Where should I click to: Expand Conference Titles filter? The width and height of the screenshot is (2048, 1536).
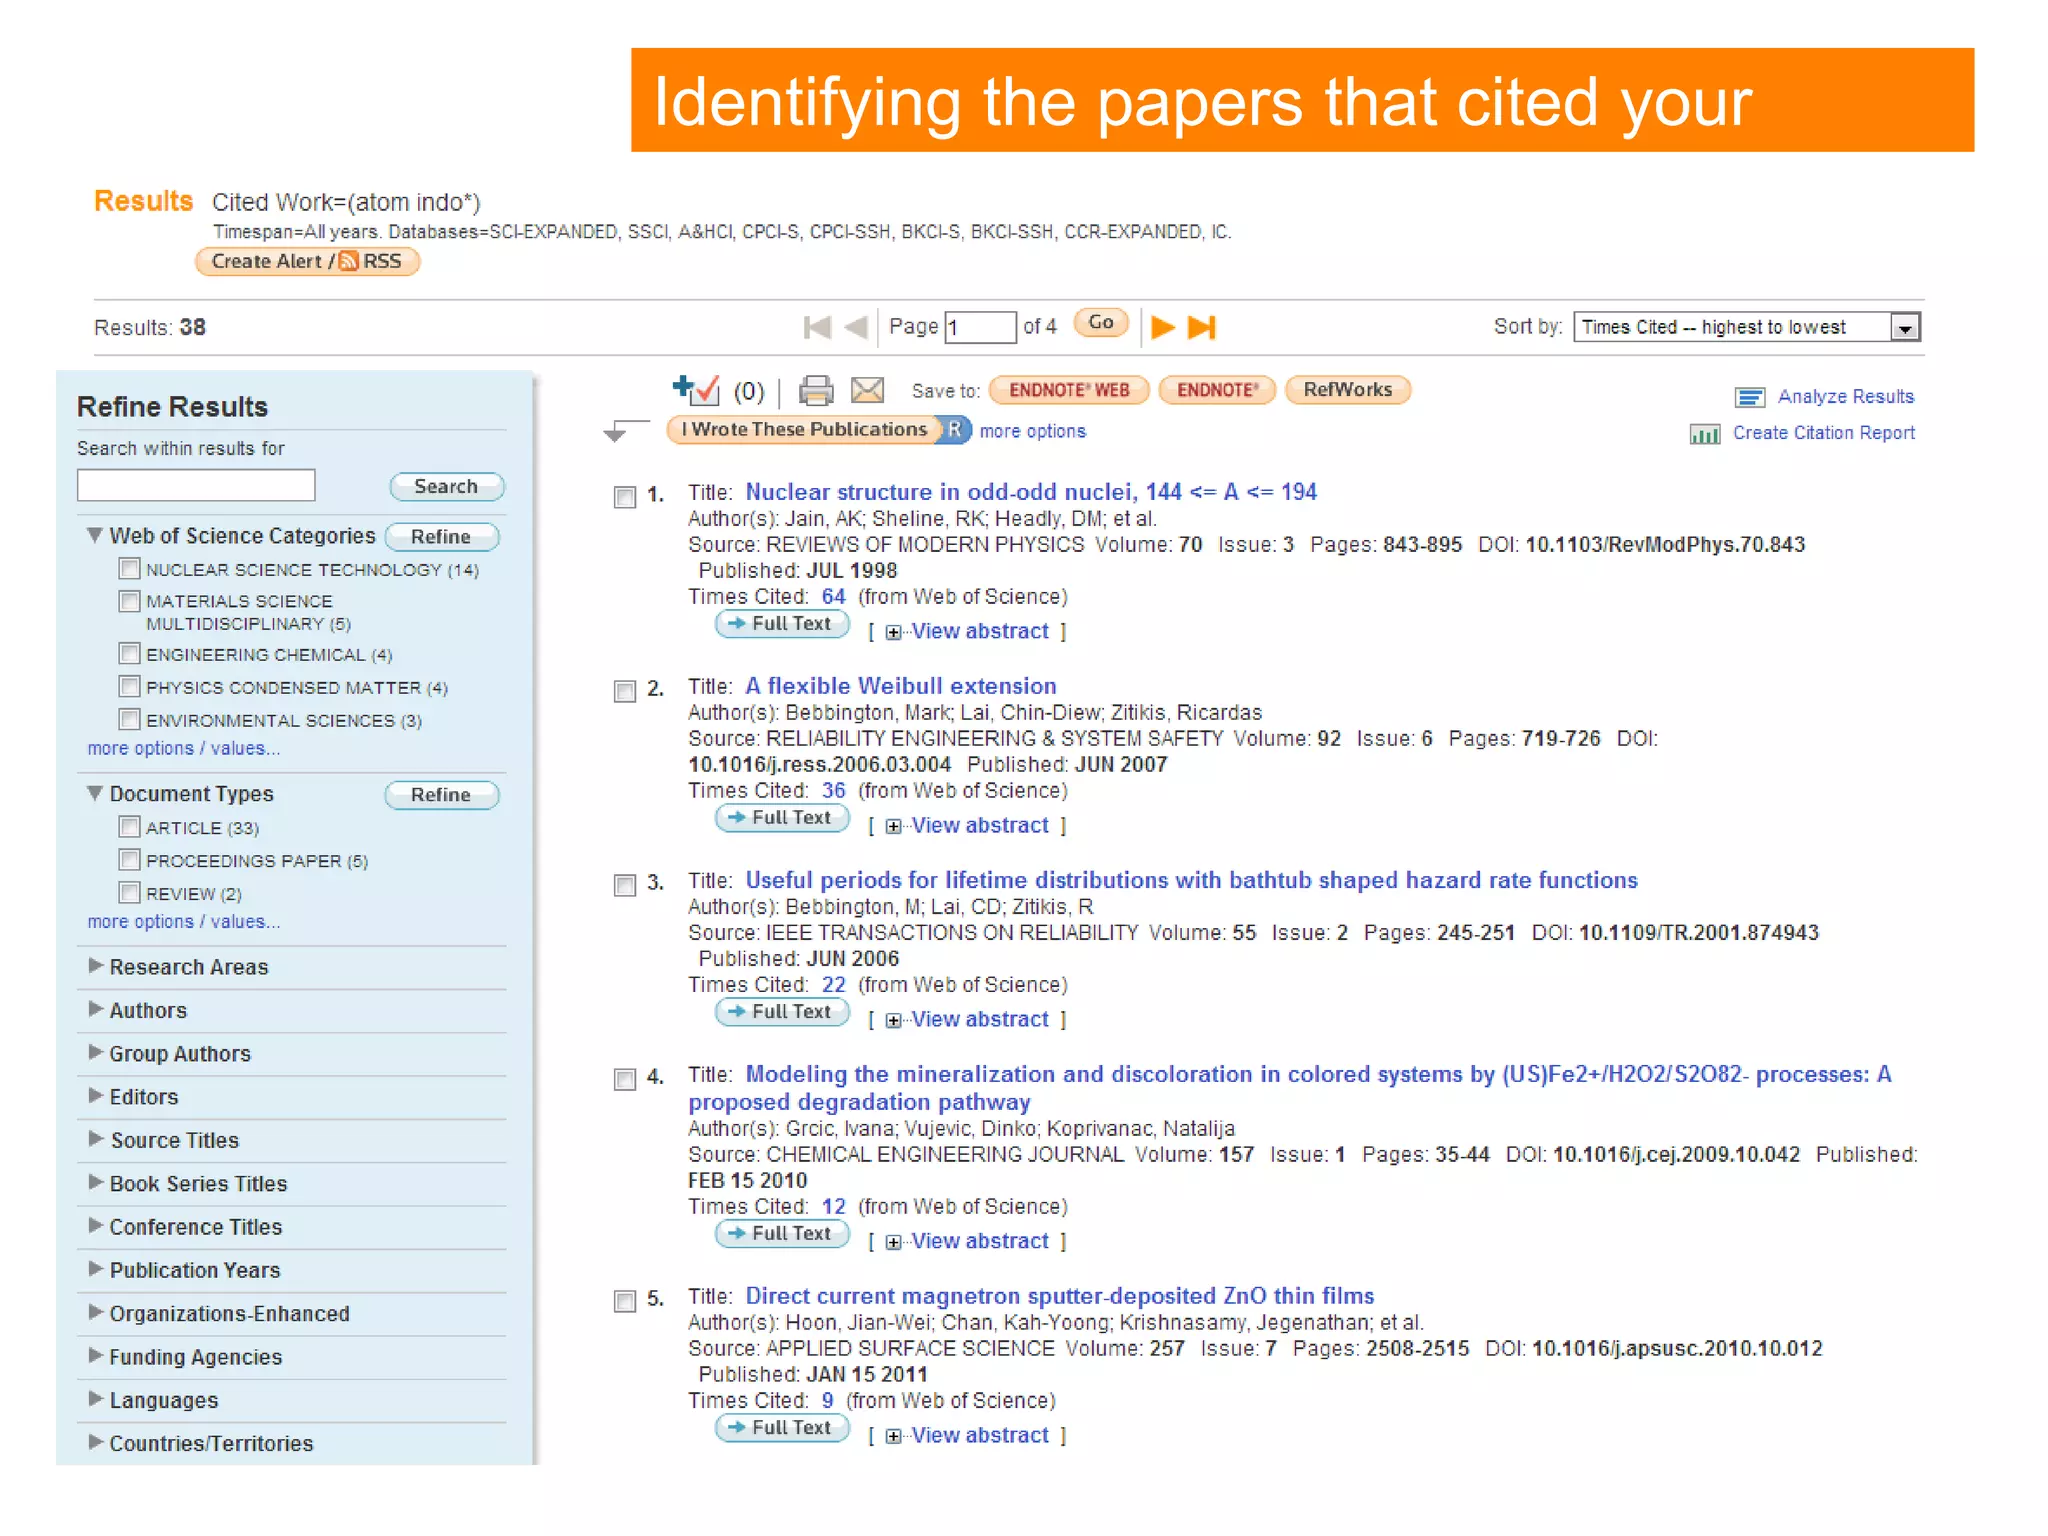96,1226
